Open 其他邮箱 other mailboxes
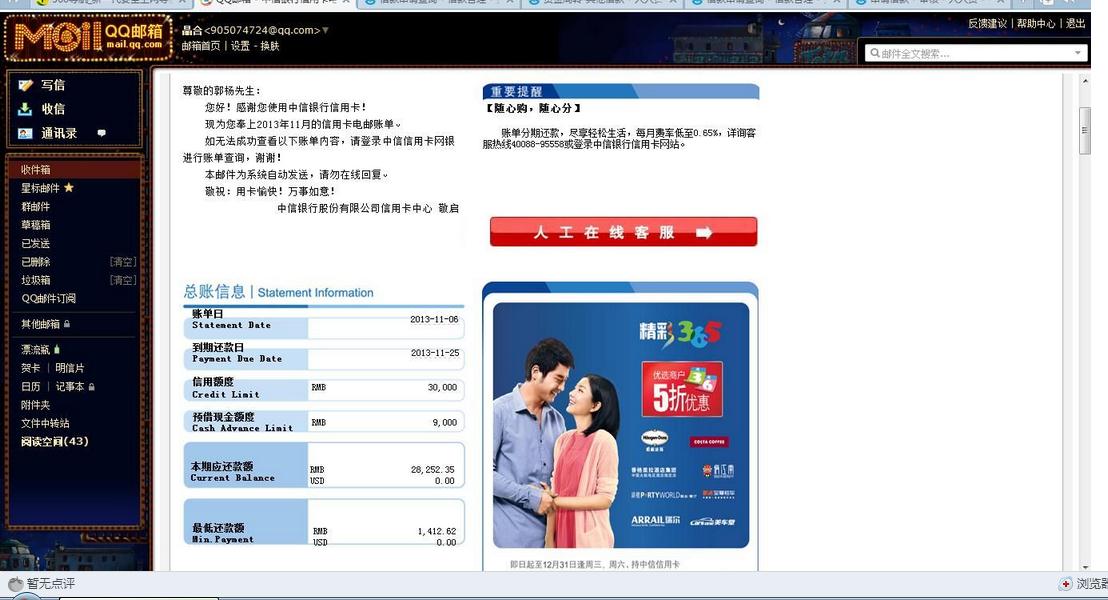The height and width of the screenshot is (600, 1108). [x=40, y=324]
